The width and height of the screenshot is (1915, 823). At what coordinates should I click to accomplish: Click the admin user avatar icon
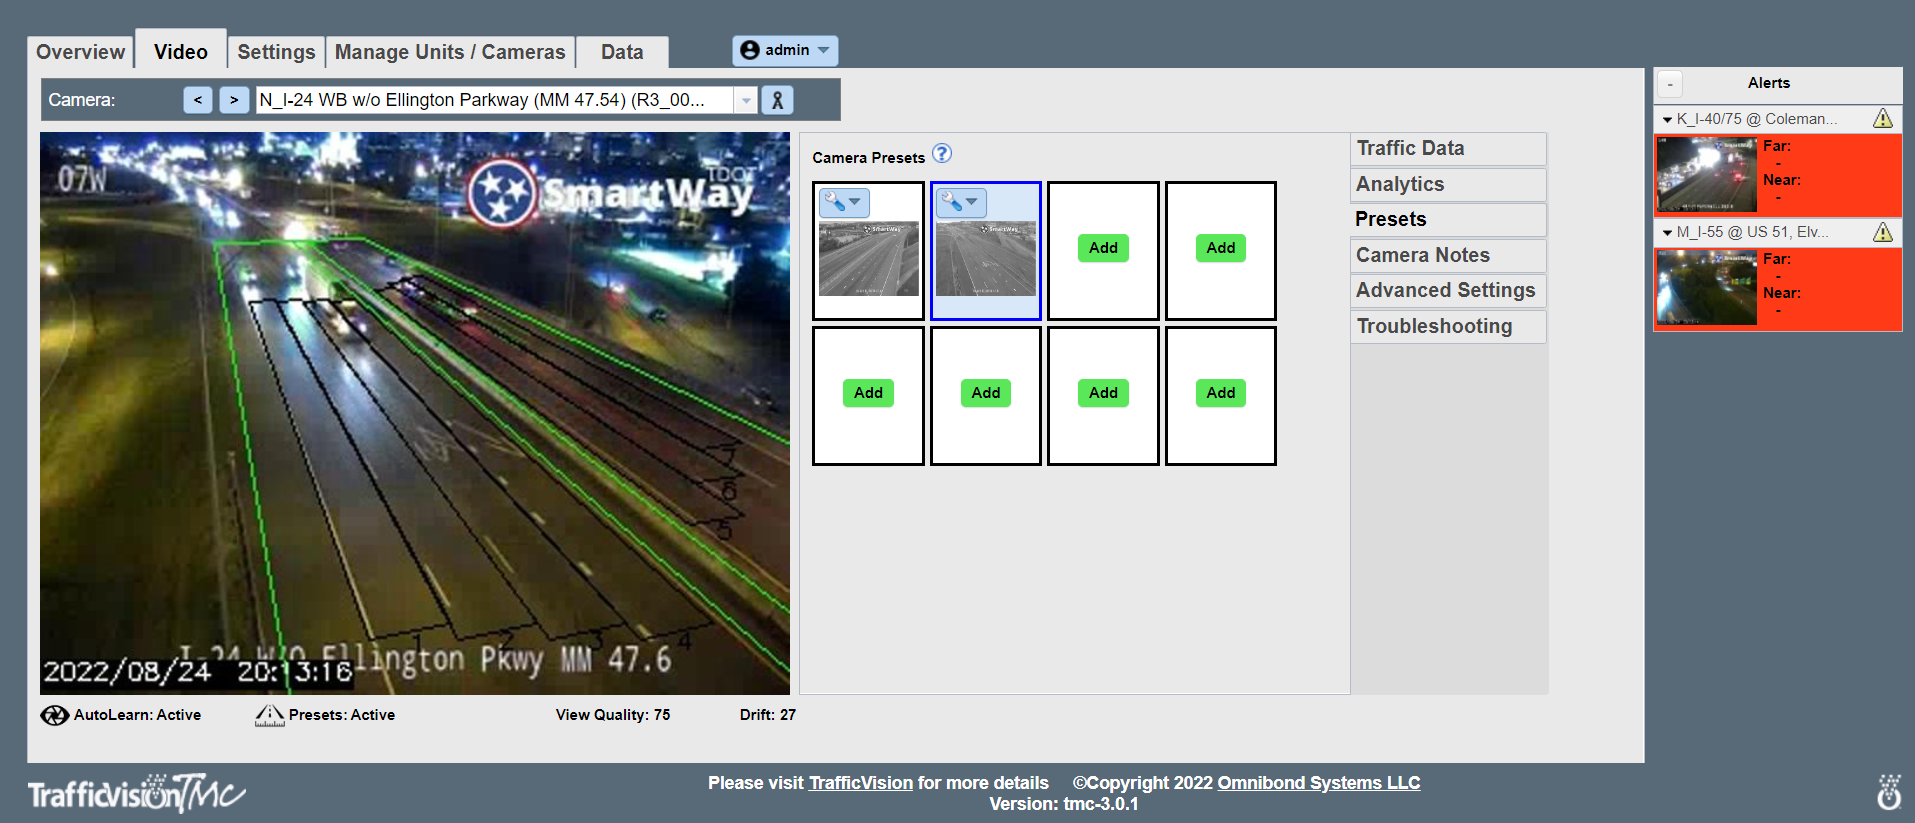(x=750, y=50)
